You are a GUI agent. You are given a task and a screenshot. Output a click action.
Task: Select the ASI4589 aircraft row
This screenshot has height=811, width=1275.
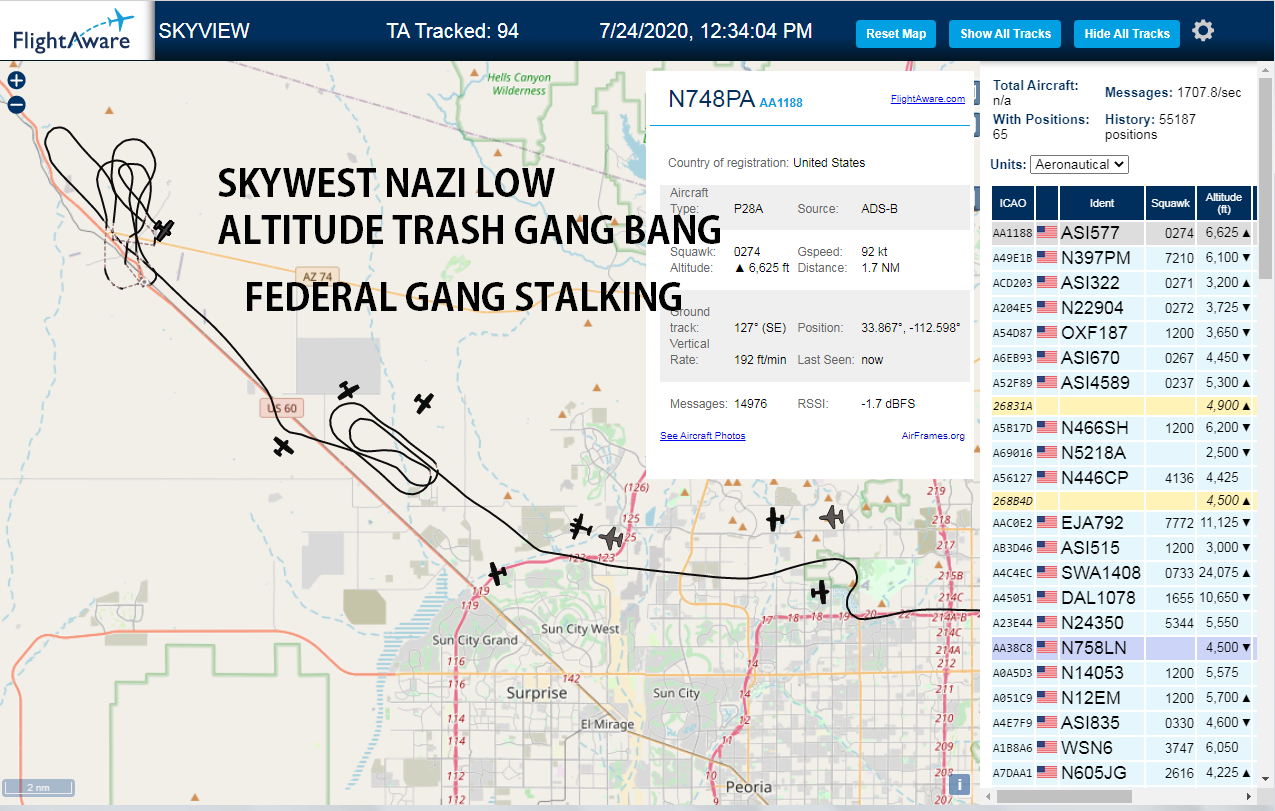1122,383
